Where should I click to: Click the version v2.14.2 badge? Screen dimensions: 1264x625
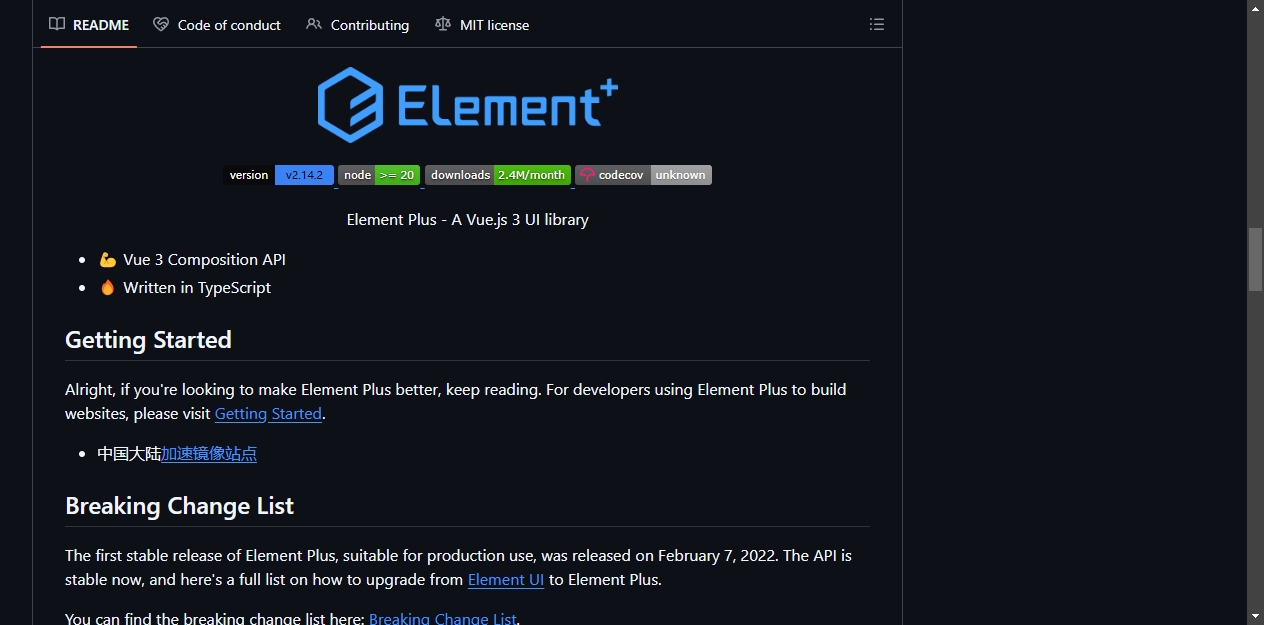pos(278,175)
